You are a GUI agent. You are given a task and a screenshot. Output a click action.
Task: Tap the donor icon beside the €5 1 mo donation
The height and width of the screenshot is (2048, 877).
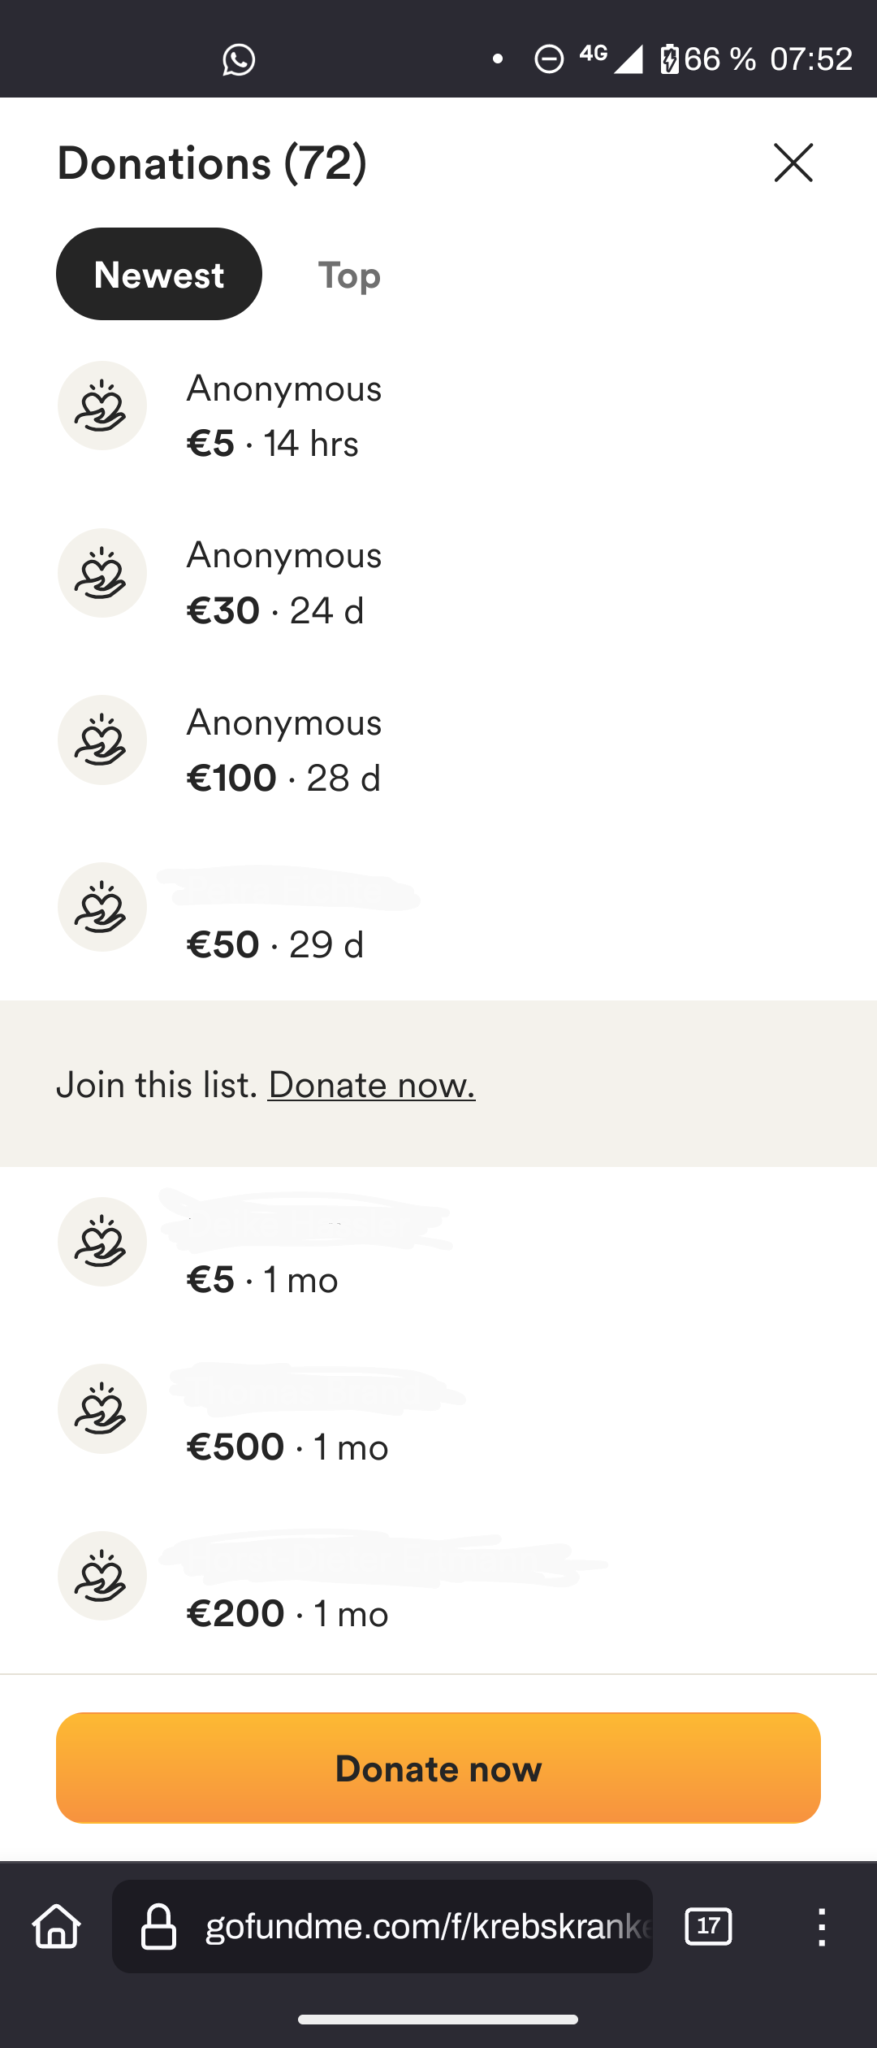pos(102,1242)
